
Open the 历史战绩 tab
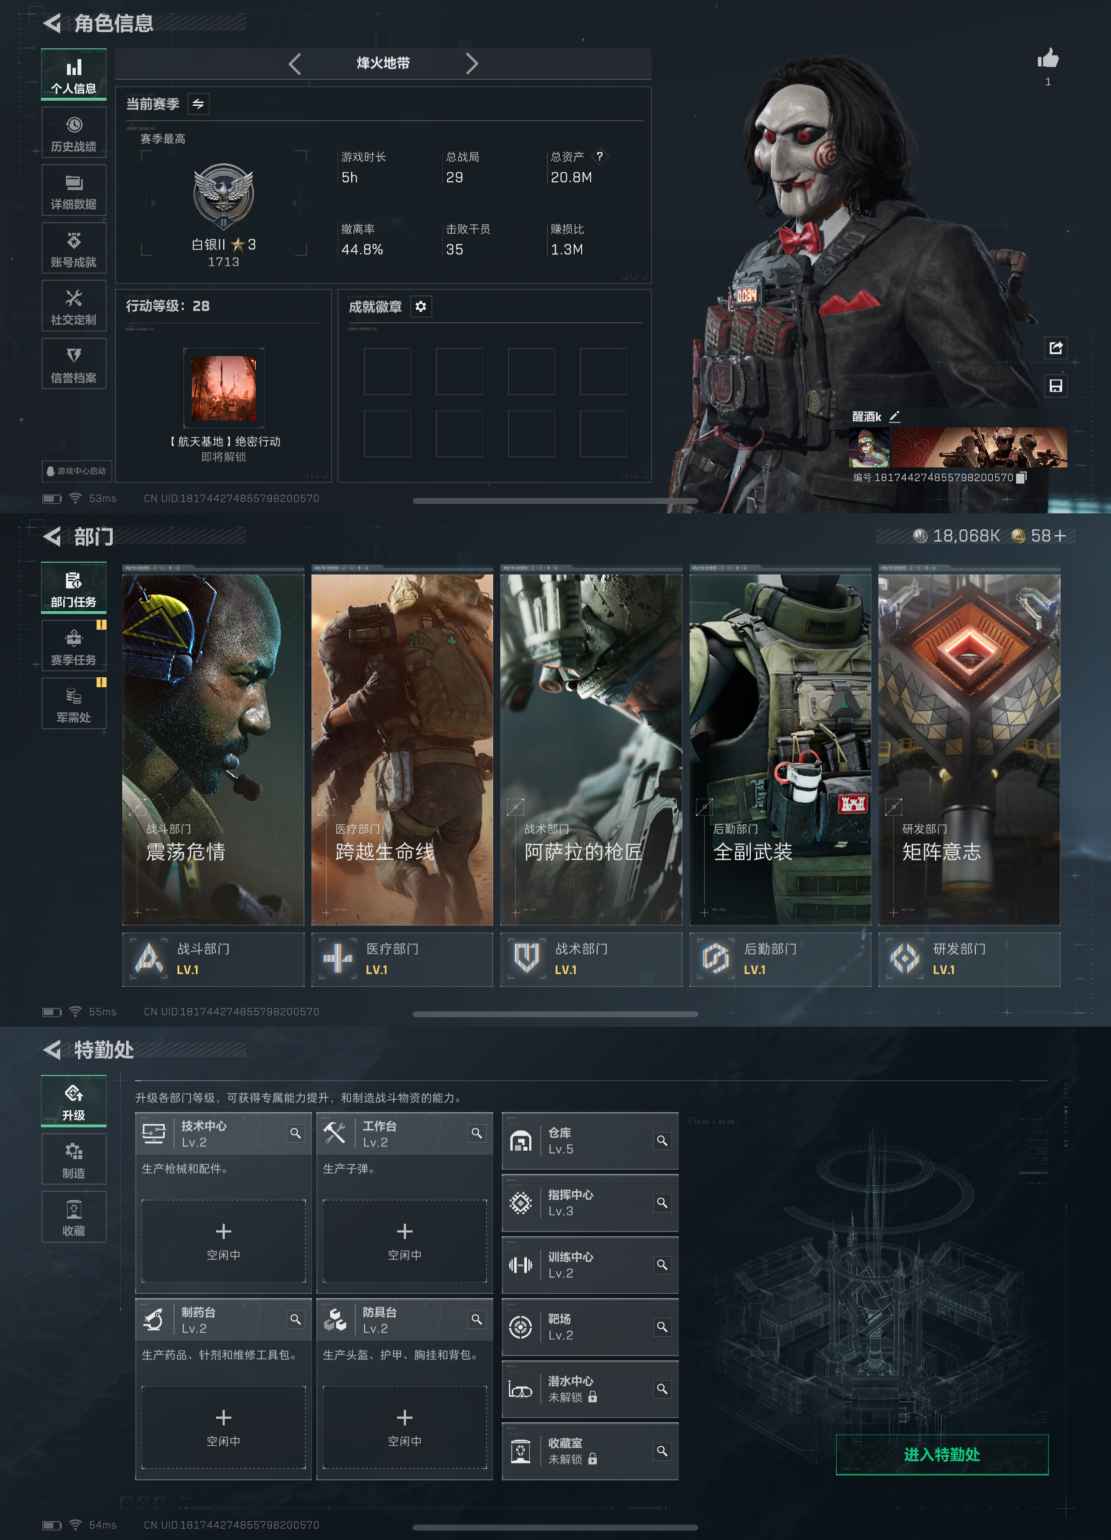pos(74,133)
